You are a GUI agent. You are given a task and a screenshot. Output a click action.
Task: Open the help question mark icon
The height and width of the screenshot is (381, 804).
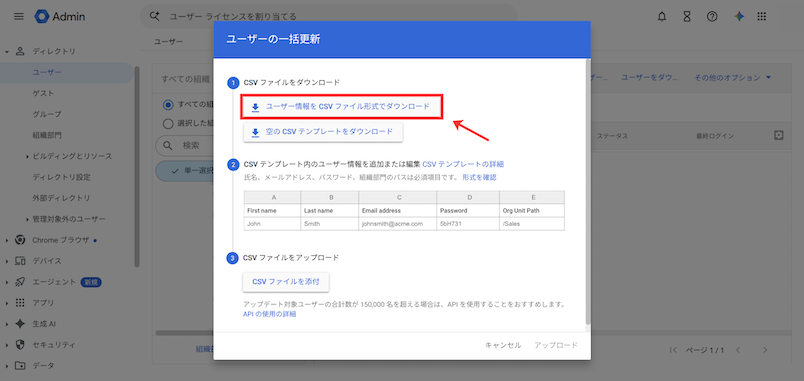712,16
